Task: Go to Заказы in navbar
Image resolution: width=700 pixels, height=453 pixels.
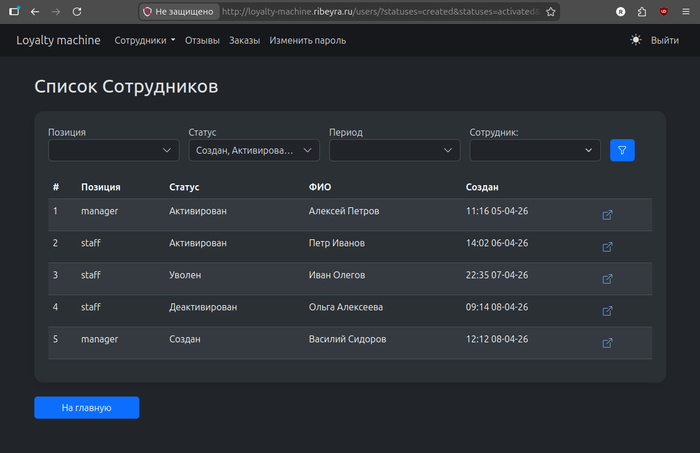Action: [x=244, y=40]
